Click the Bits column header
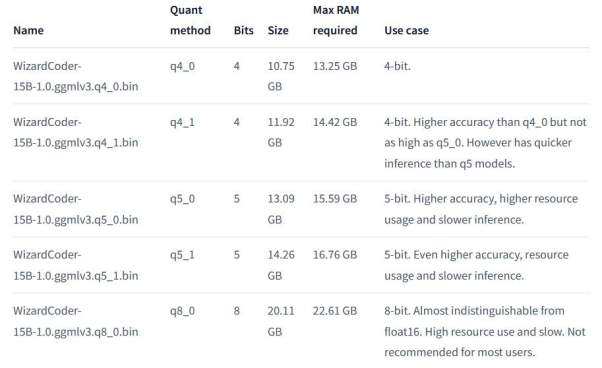The image size is (602, 368). coord(243,30)
